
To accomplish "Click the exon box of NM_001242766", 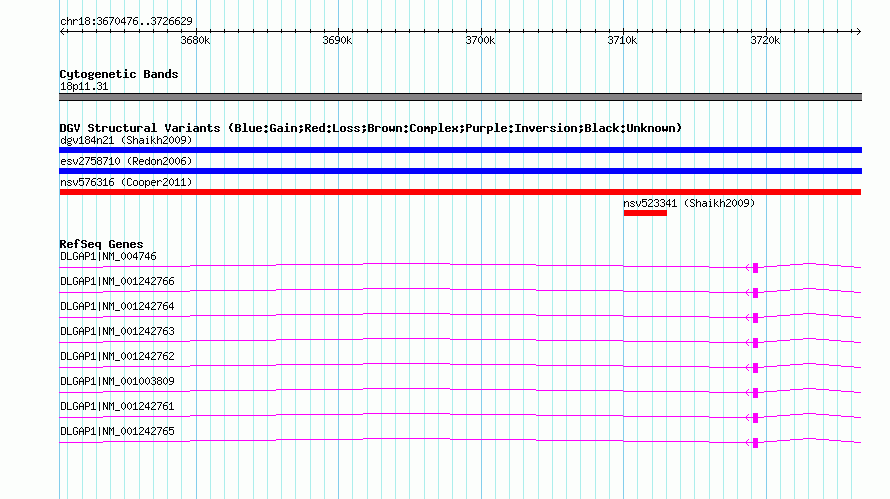I will click(755, 293).
